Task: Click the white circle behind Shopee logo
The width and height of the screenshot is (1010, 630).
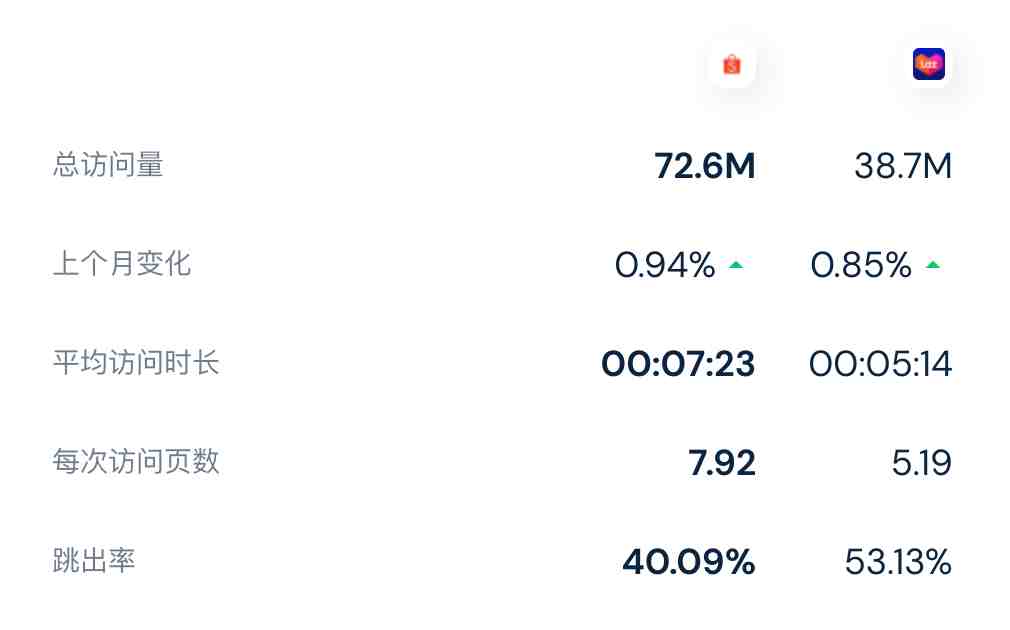Action: click(732, 64)
